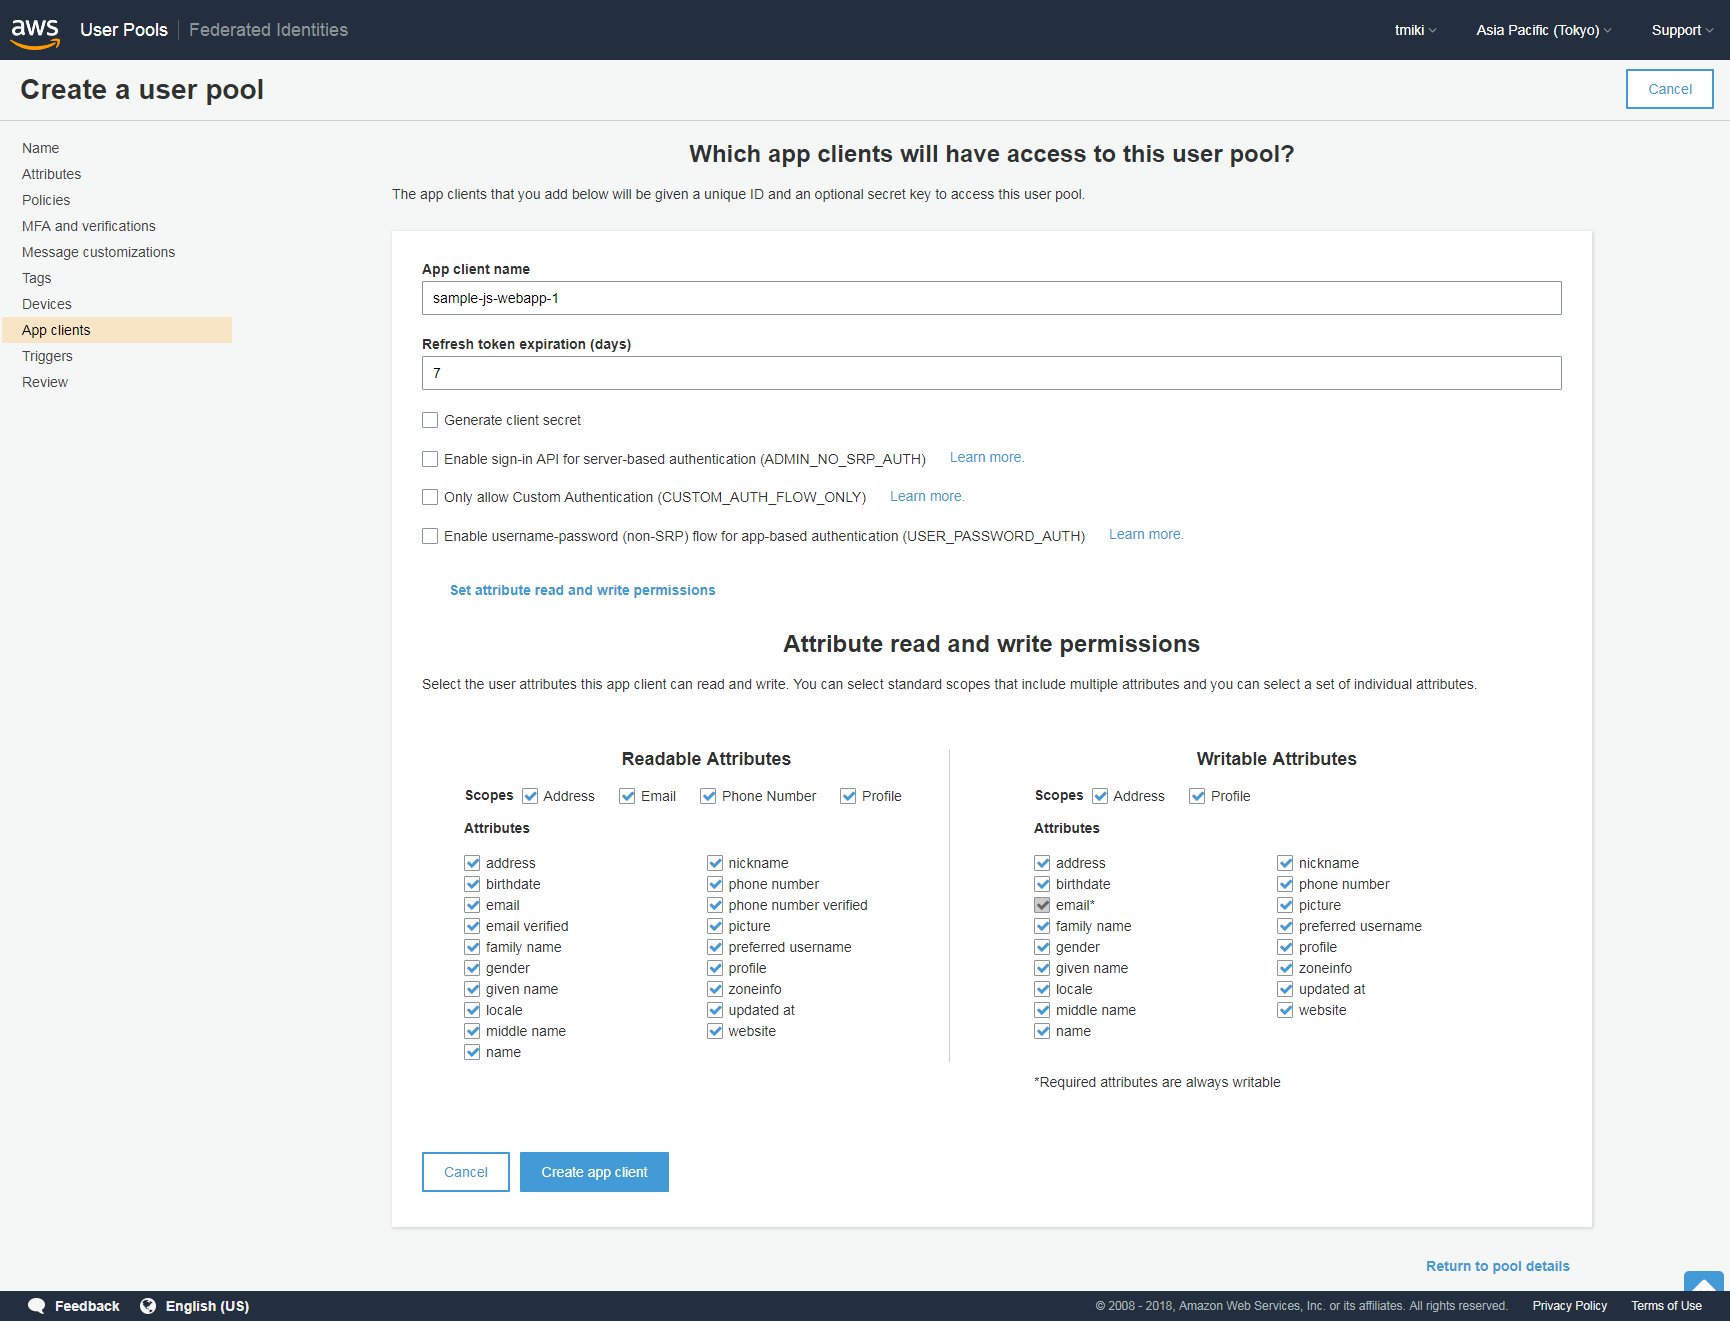Select Review in the left navigation

tap(44, 382)
